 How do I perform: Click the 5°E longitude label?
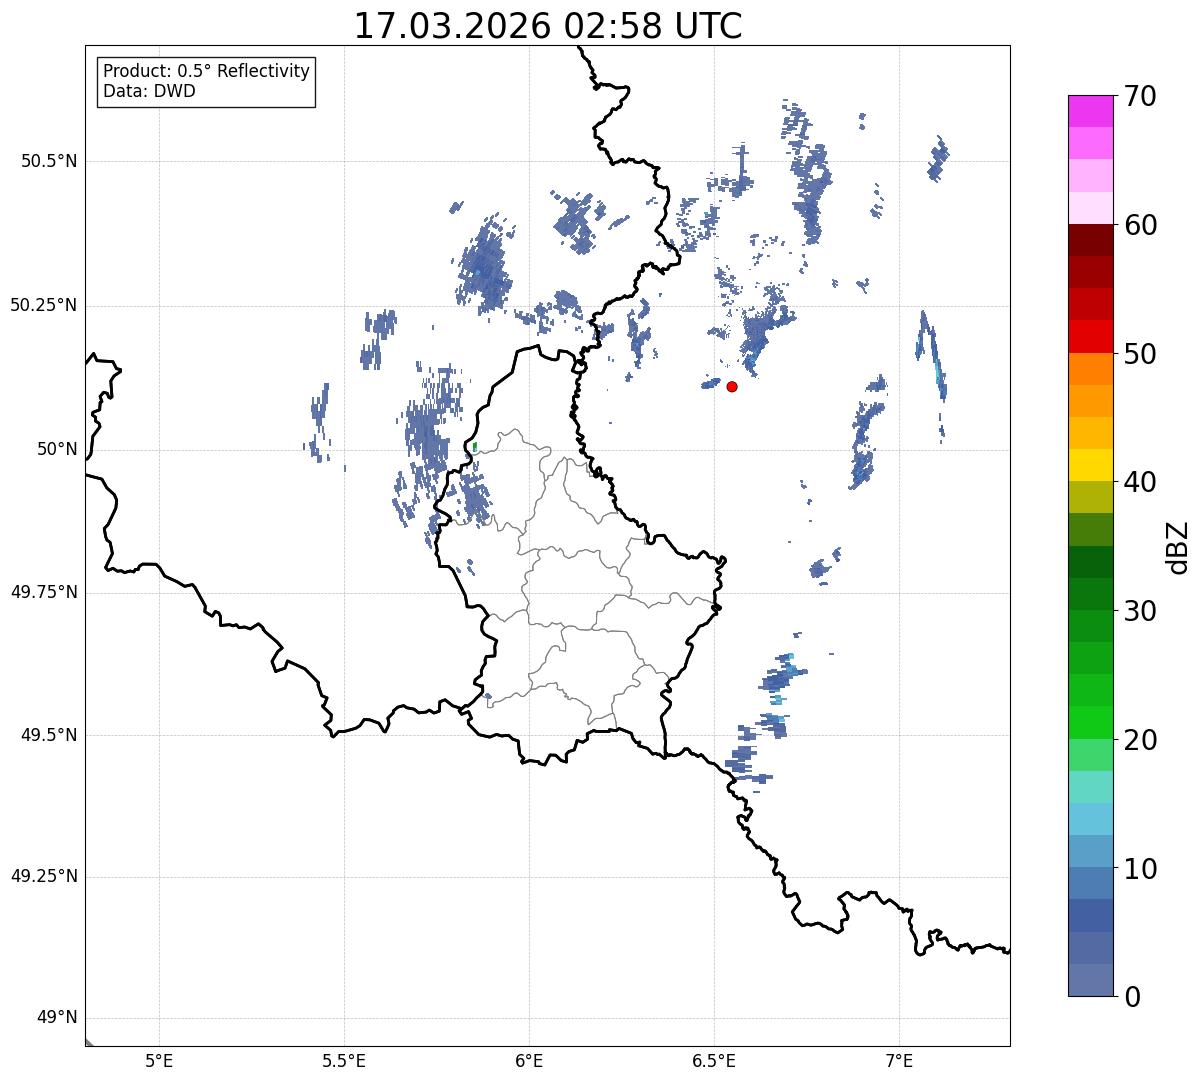(159, 1061)
